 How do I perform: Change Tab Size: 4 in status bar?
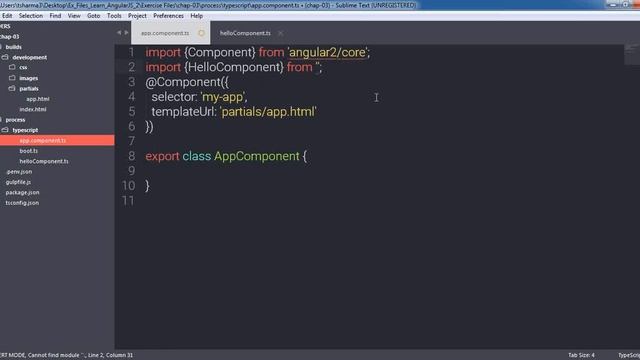pos(581,355)
